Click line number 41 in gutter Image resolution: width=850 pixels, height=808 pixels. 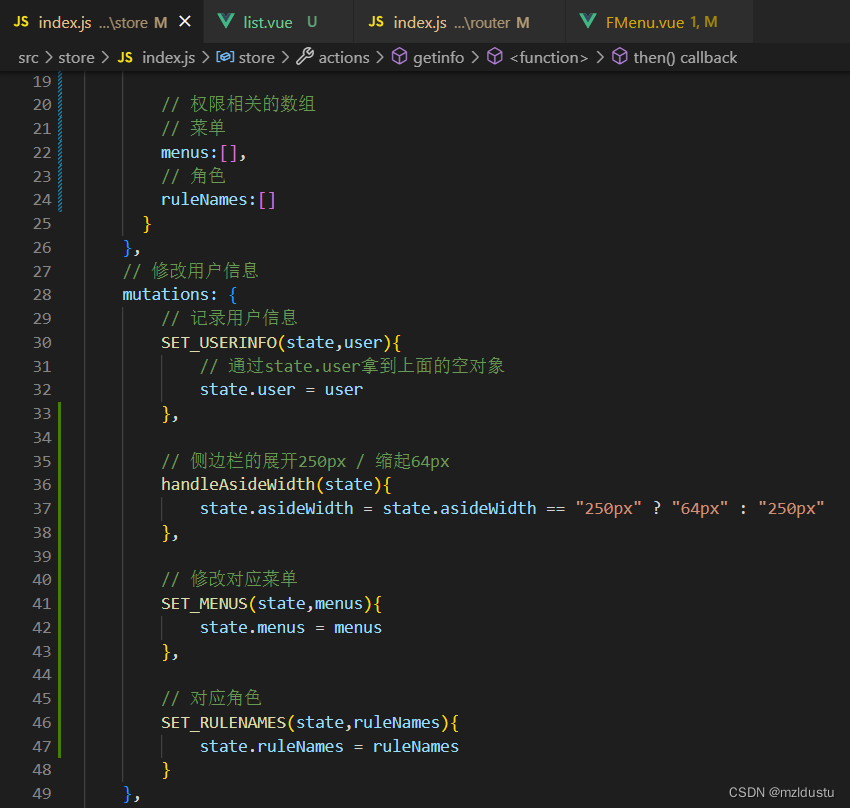[42, 604]
